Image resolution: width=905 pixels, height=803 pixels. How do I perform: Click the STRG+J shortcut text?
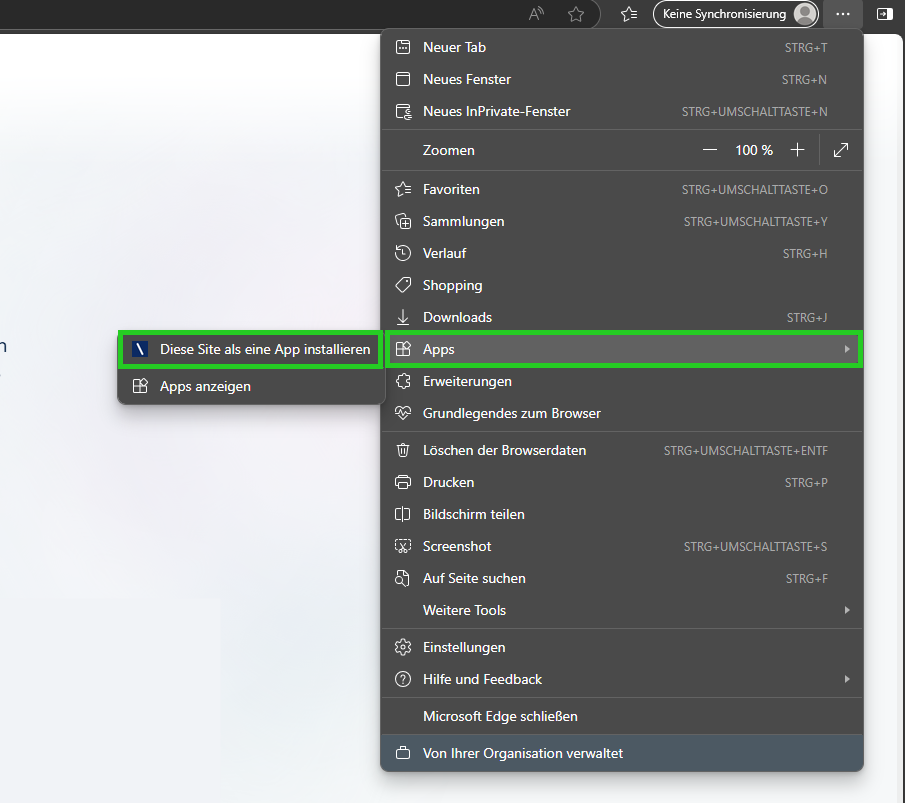[807, 318]
